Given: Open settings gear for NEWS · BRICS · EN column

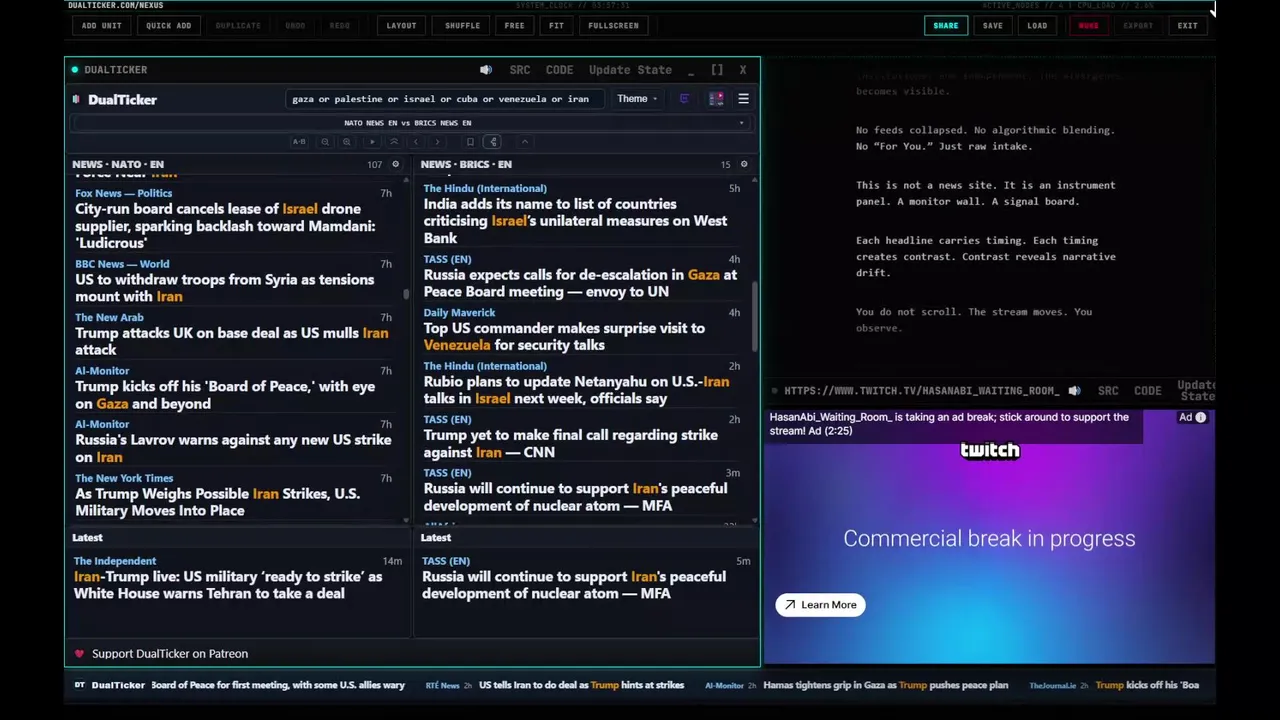Looking at the screenshot, I should pyautogui.click(x=743, y=164).
